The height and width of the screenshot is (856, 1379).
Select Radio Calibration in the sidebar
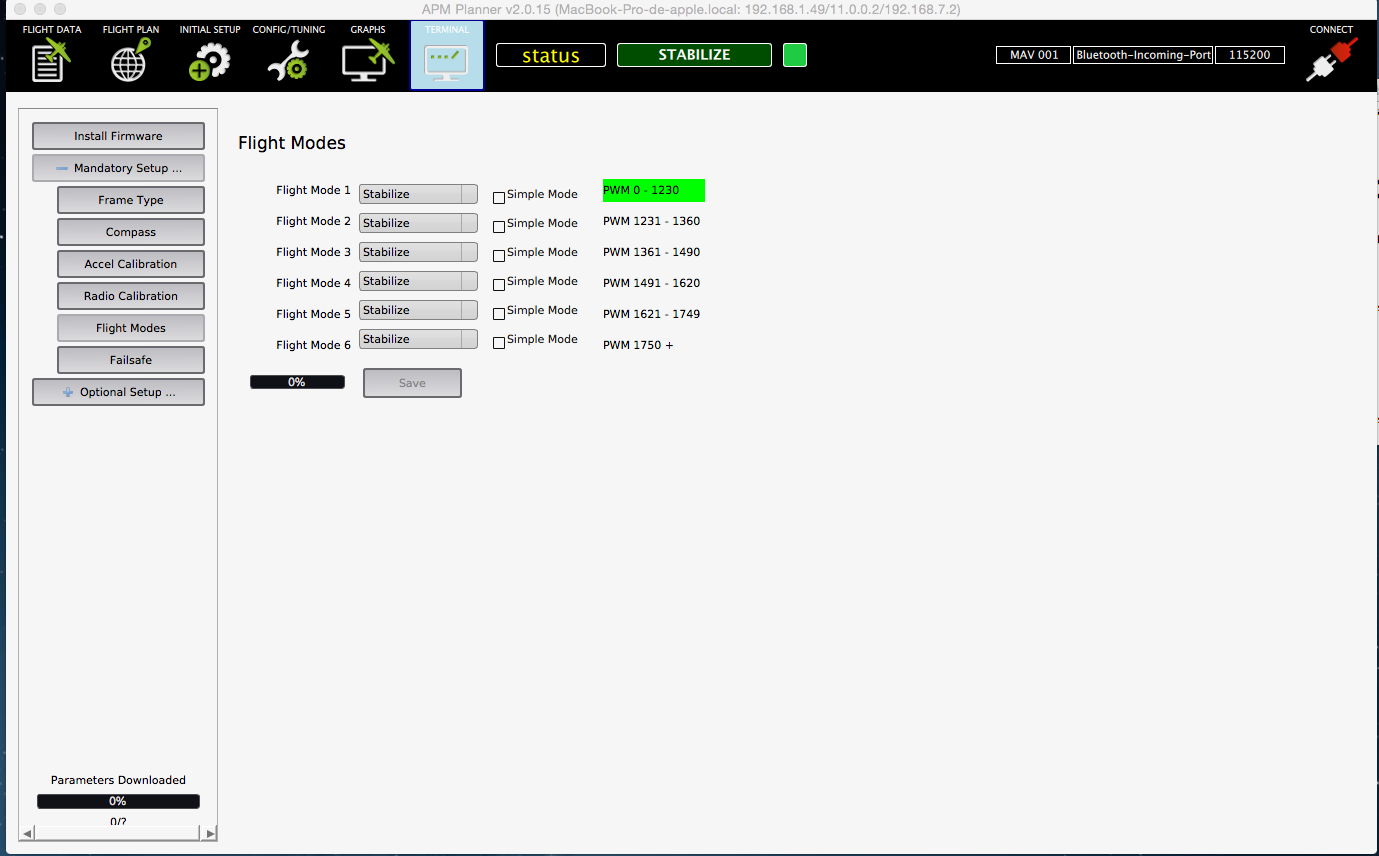[131, 296]
